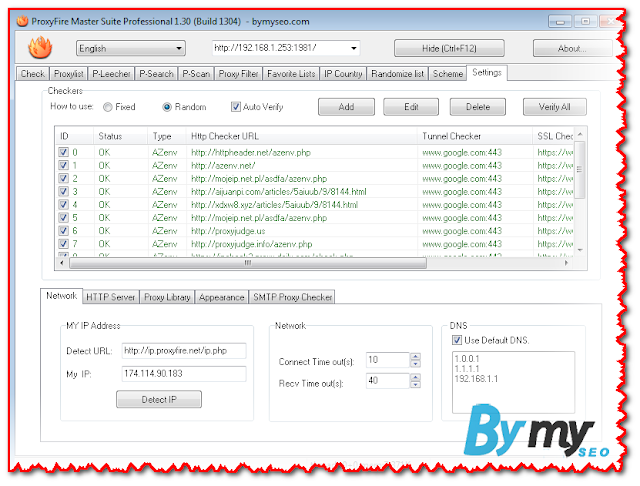Open the Appearance sub-tab
The width and height of the screenshot is (640, 486).
tap(222, 297)
